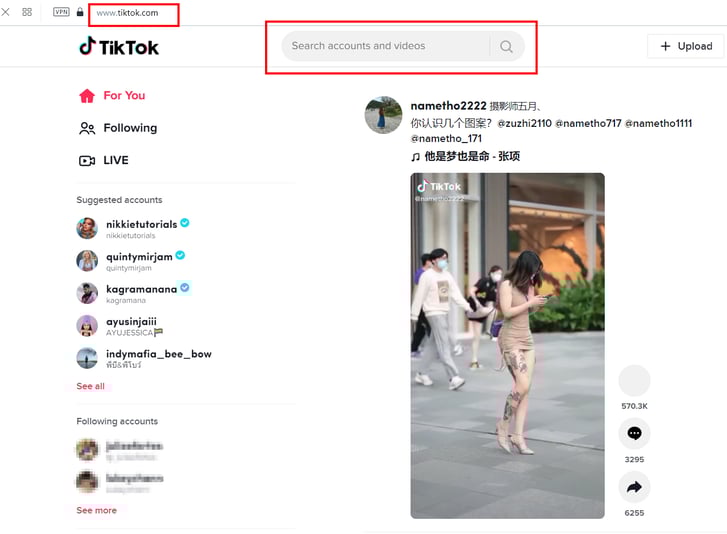727x534 pixels.
Task: Click the magnifying glass search icon
Action: pos(506,46)
